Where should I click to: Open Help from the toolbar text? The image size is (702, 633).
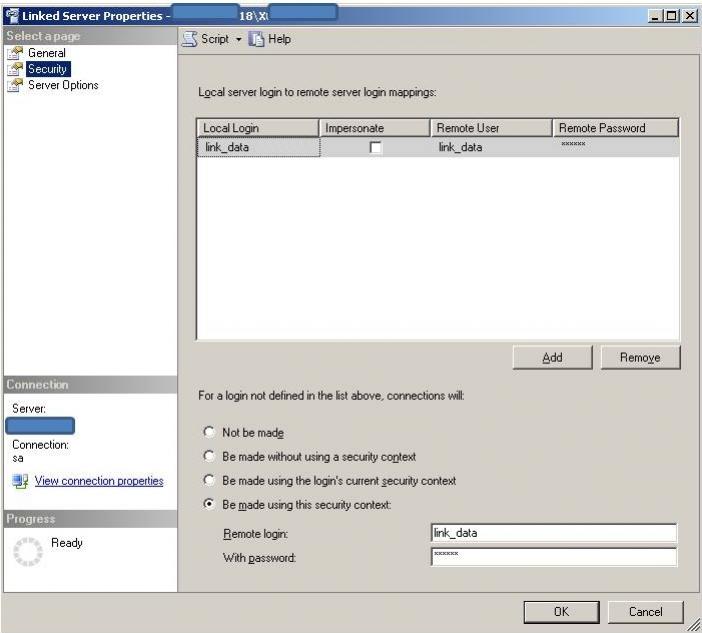click(x=279, y=39)
